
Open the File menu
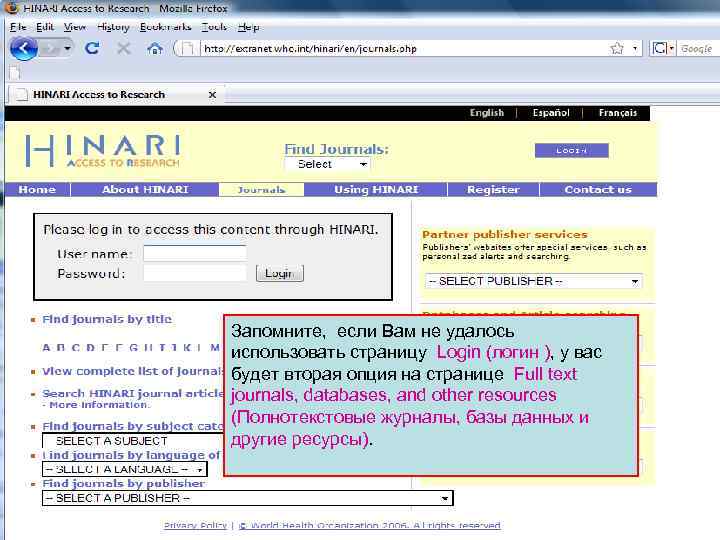(18, 27)
